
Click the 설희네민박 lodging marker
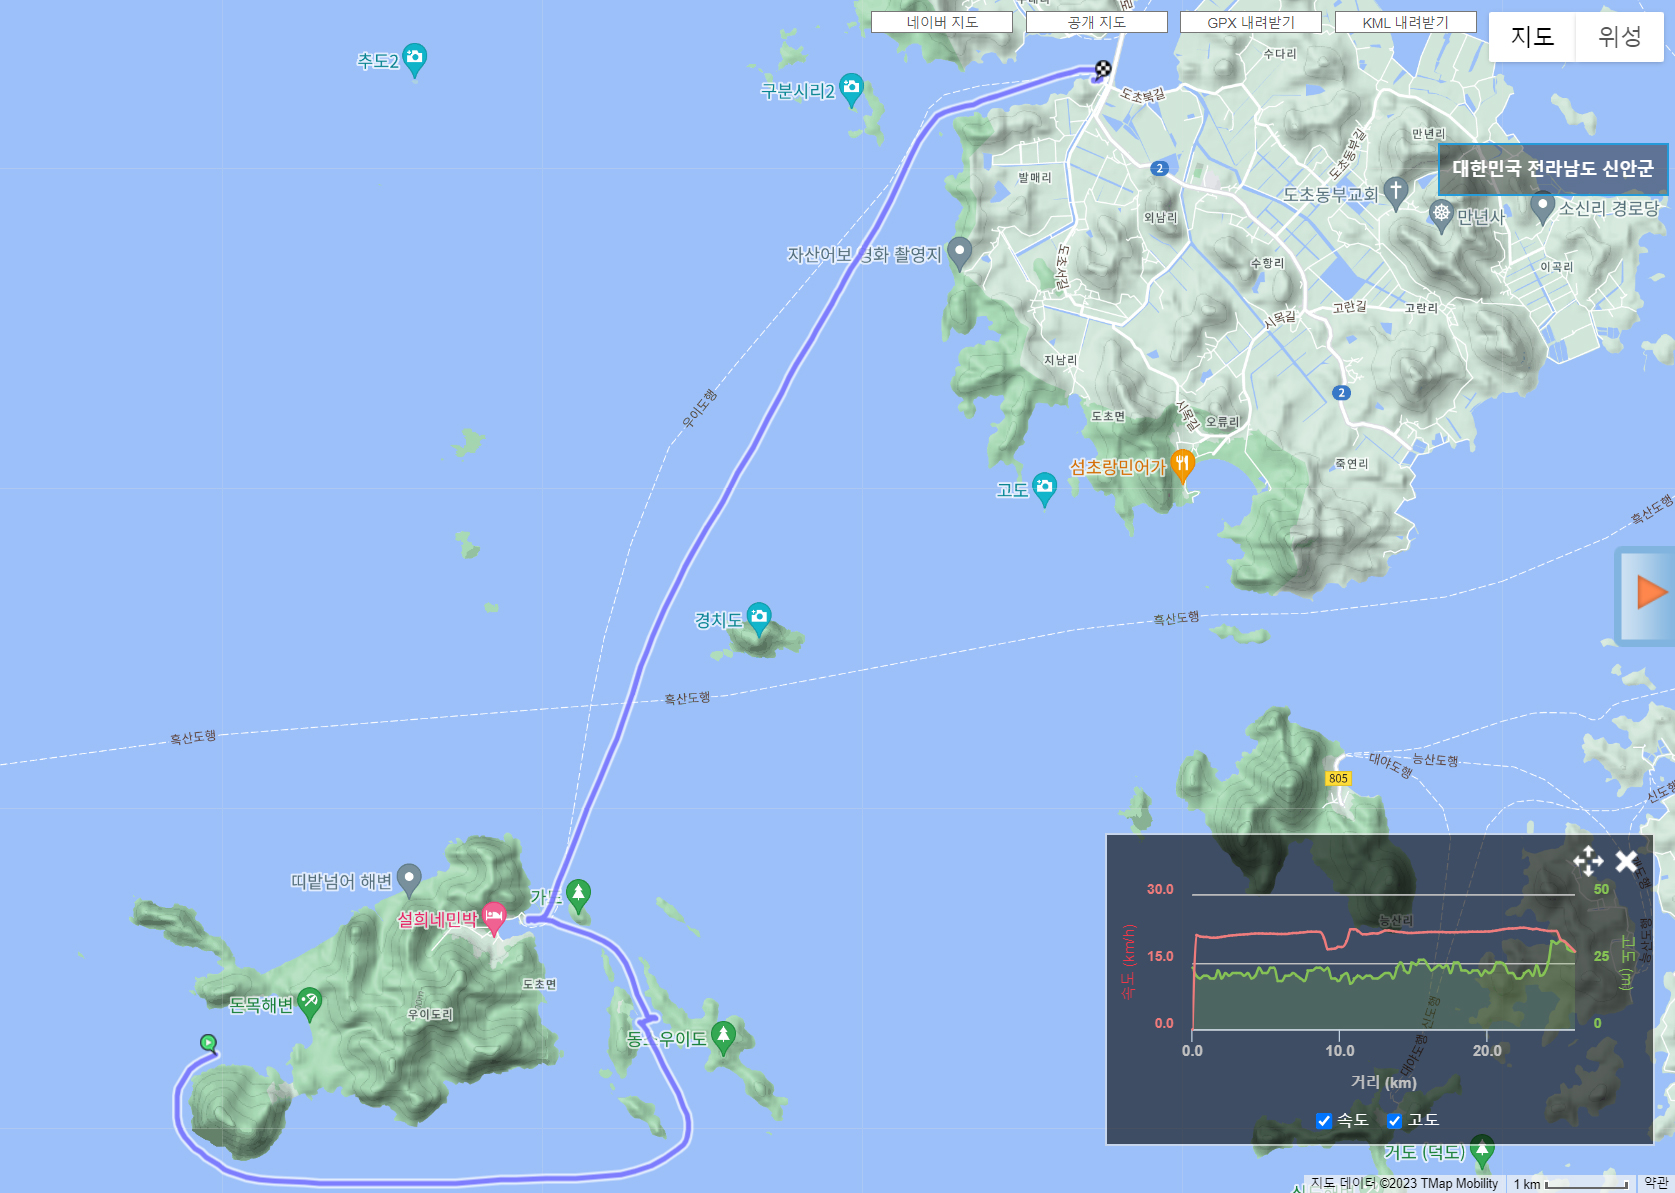pyautogui.click(x=494, y=917)
